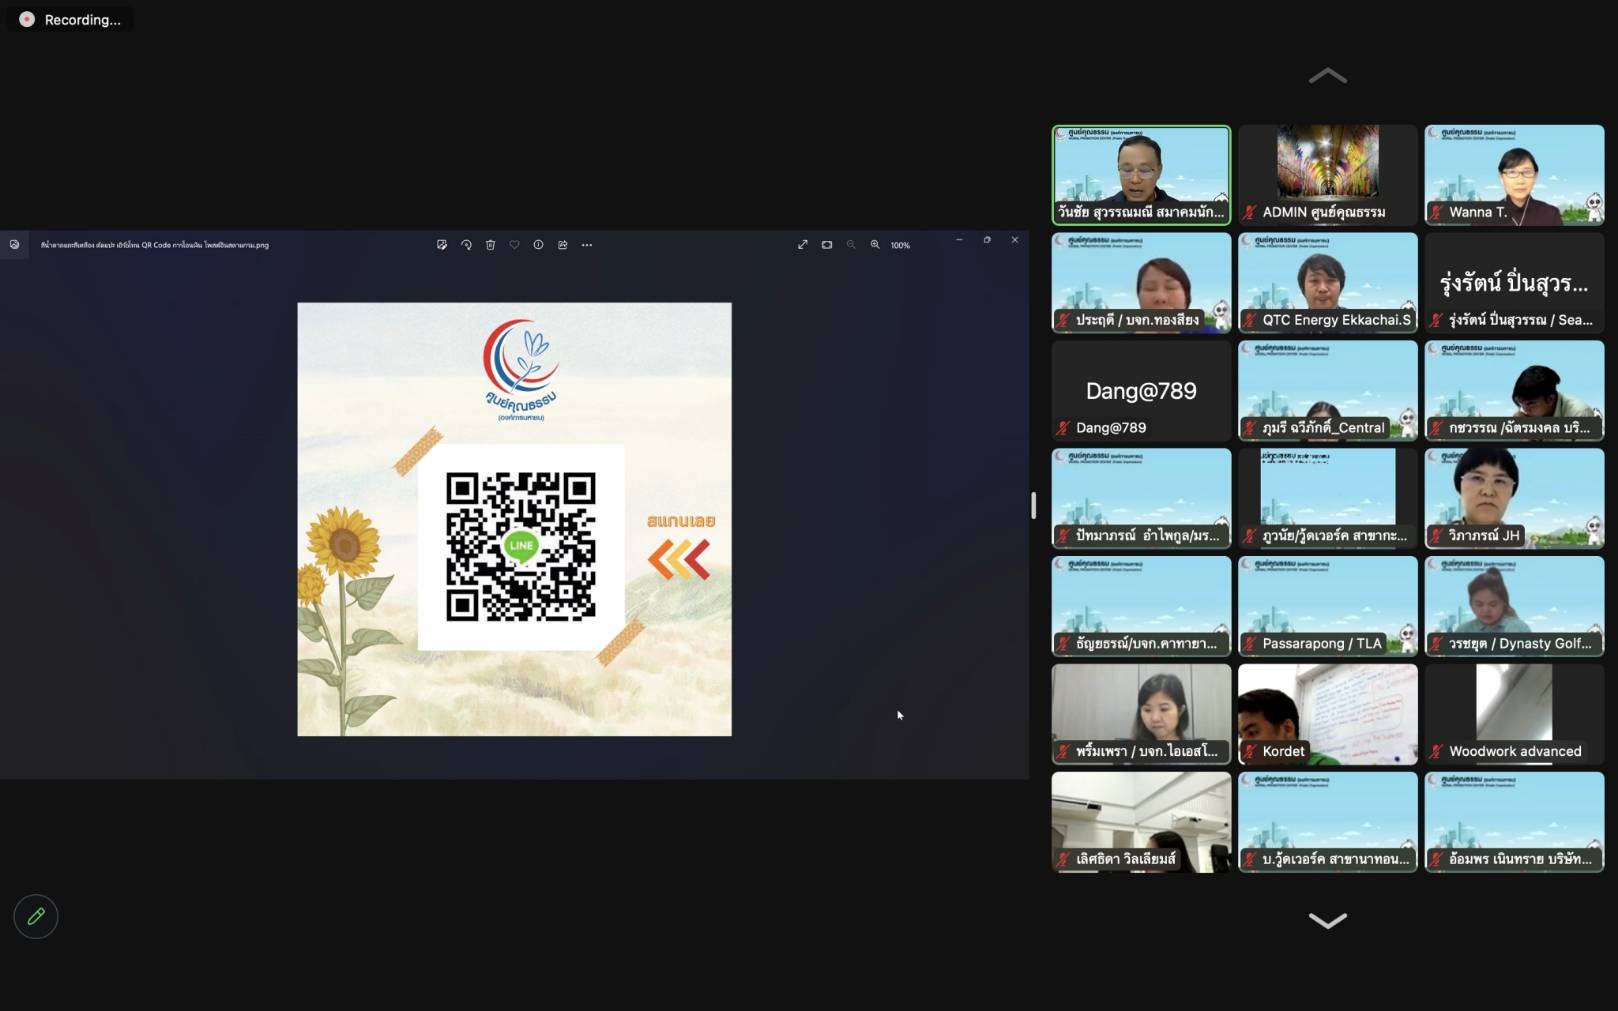Open the Edit image tool in photo viewer
The height and width of the screenshot is (1011, 1618).
coord(442,245)
